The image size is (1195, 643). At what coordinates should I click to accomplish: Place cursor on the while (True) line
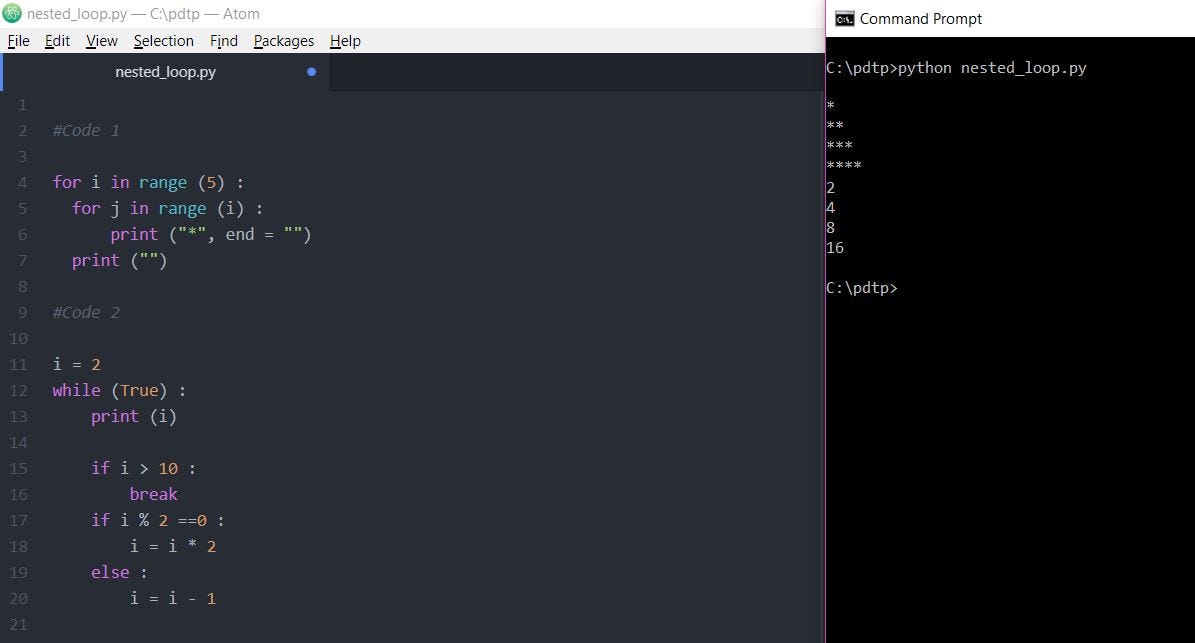118,390
